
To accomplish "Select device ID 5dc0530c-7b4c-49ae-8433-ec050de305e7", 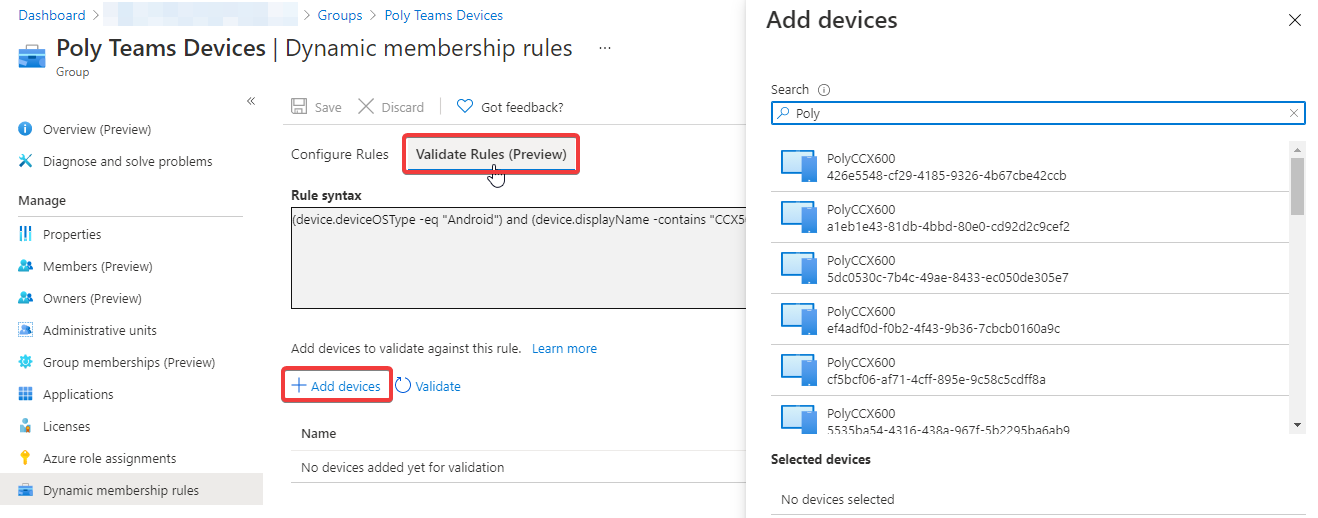I will pos(948,278).
